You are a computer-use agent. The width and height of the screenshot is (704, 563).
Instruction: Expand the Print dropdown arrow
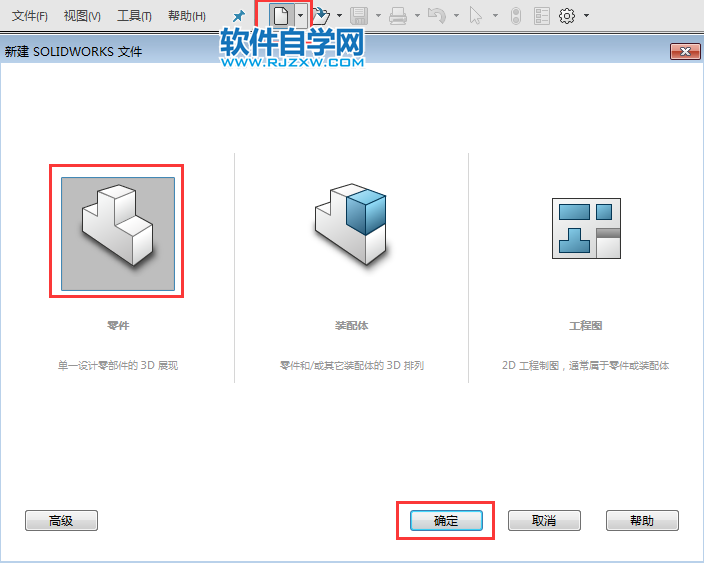418,16
